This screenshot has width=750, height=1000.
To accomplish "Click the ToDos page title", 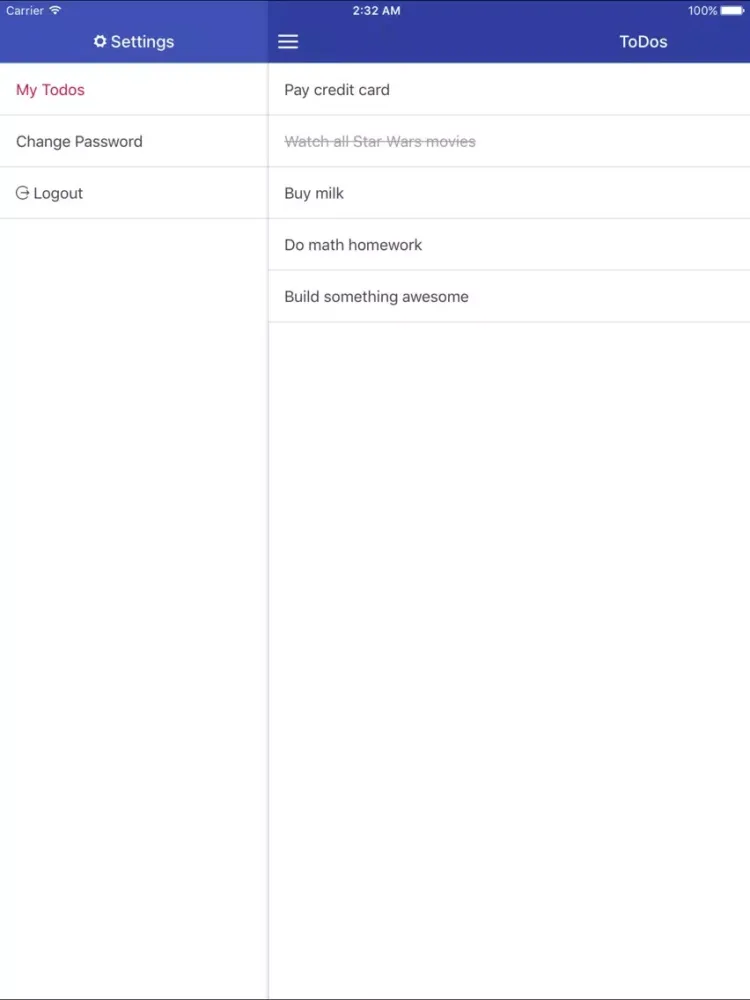I will tap(643, 42).
